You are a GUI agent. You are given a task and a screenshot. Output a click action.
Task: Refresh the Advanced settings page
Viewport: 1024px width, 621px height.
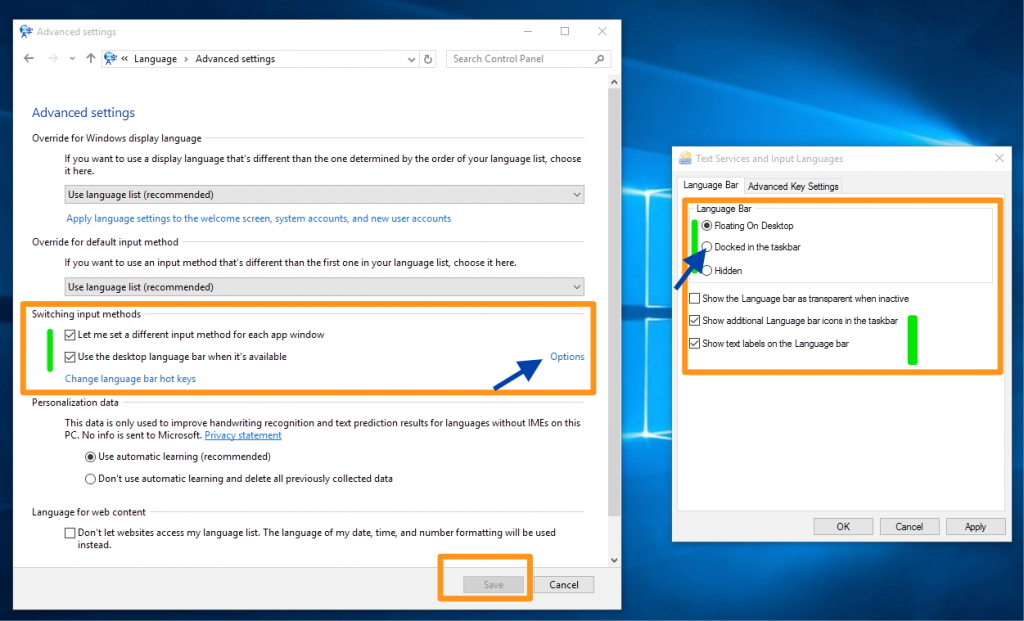click(x=428, y=59)
